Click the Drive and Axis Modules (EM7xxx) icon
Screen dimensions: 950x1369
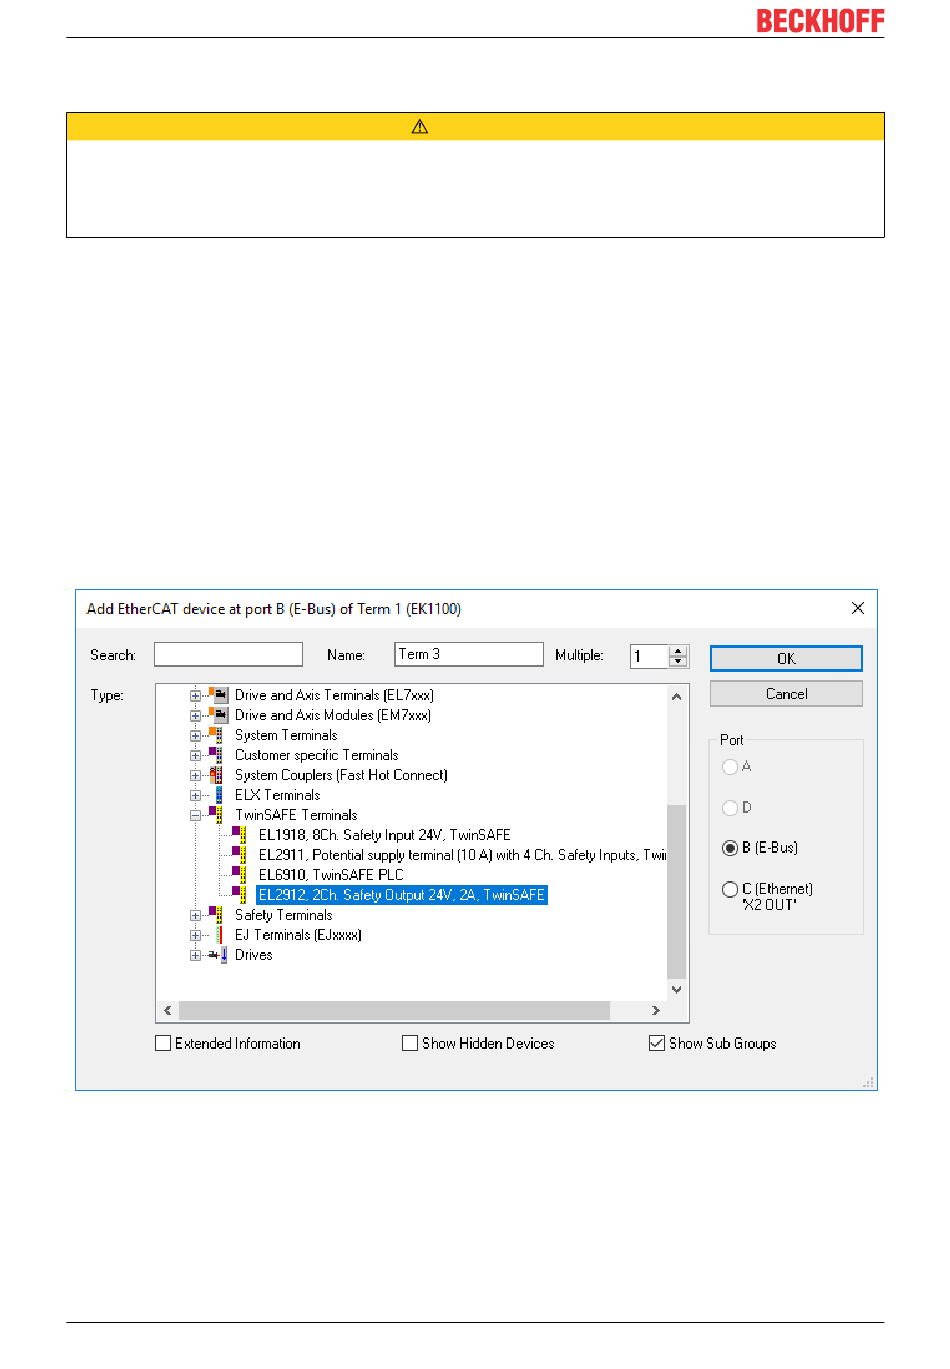pos(219,715)
